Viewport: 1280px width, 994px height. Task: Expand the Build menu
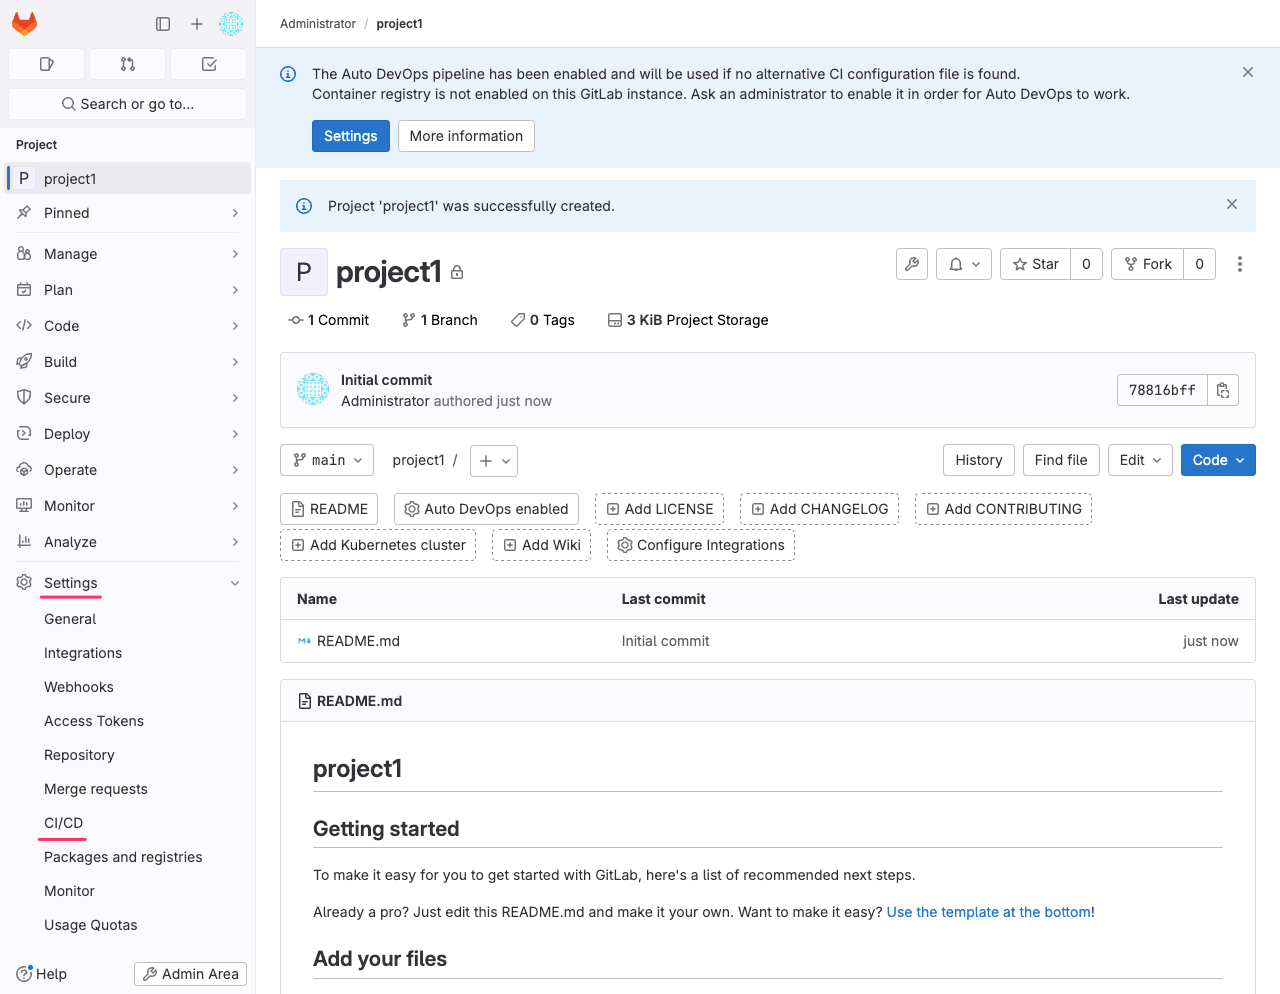click(x=128, y=362)
